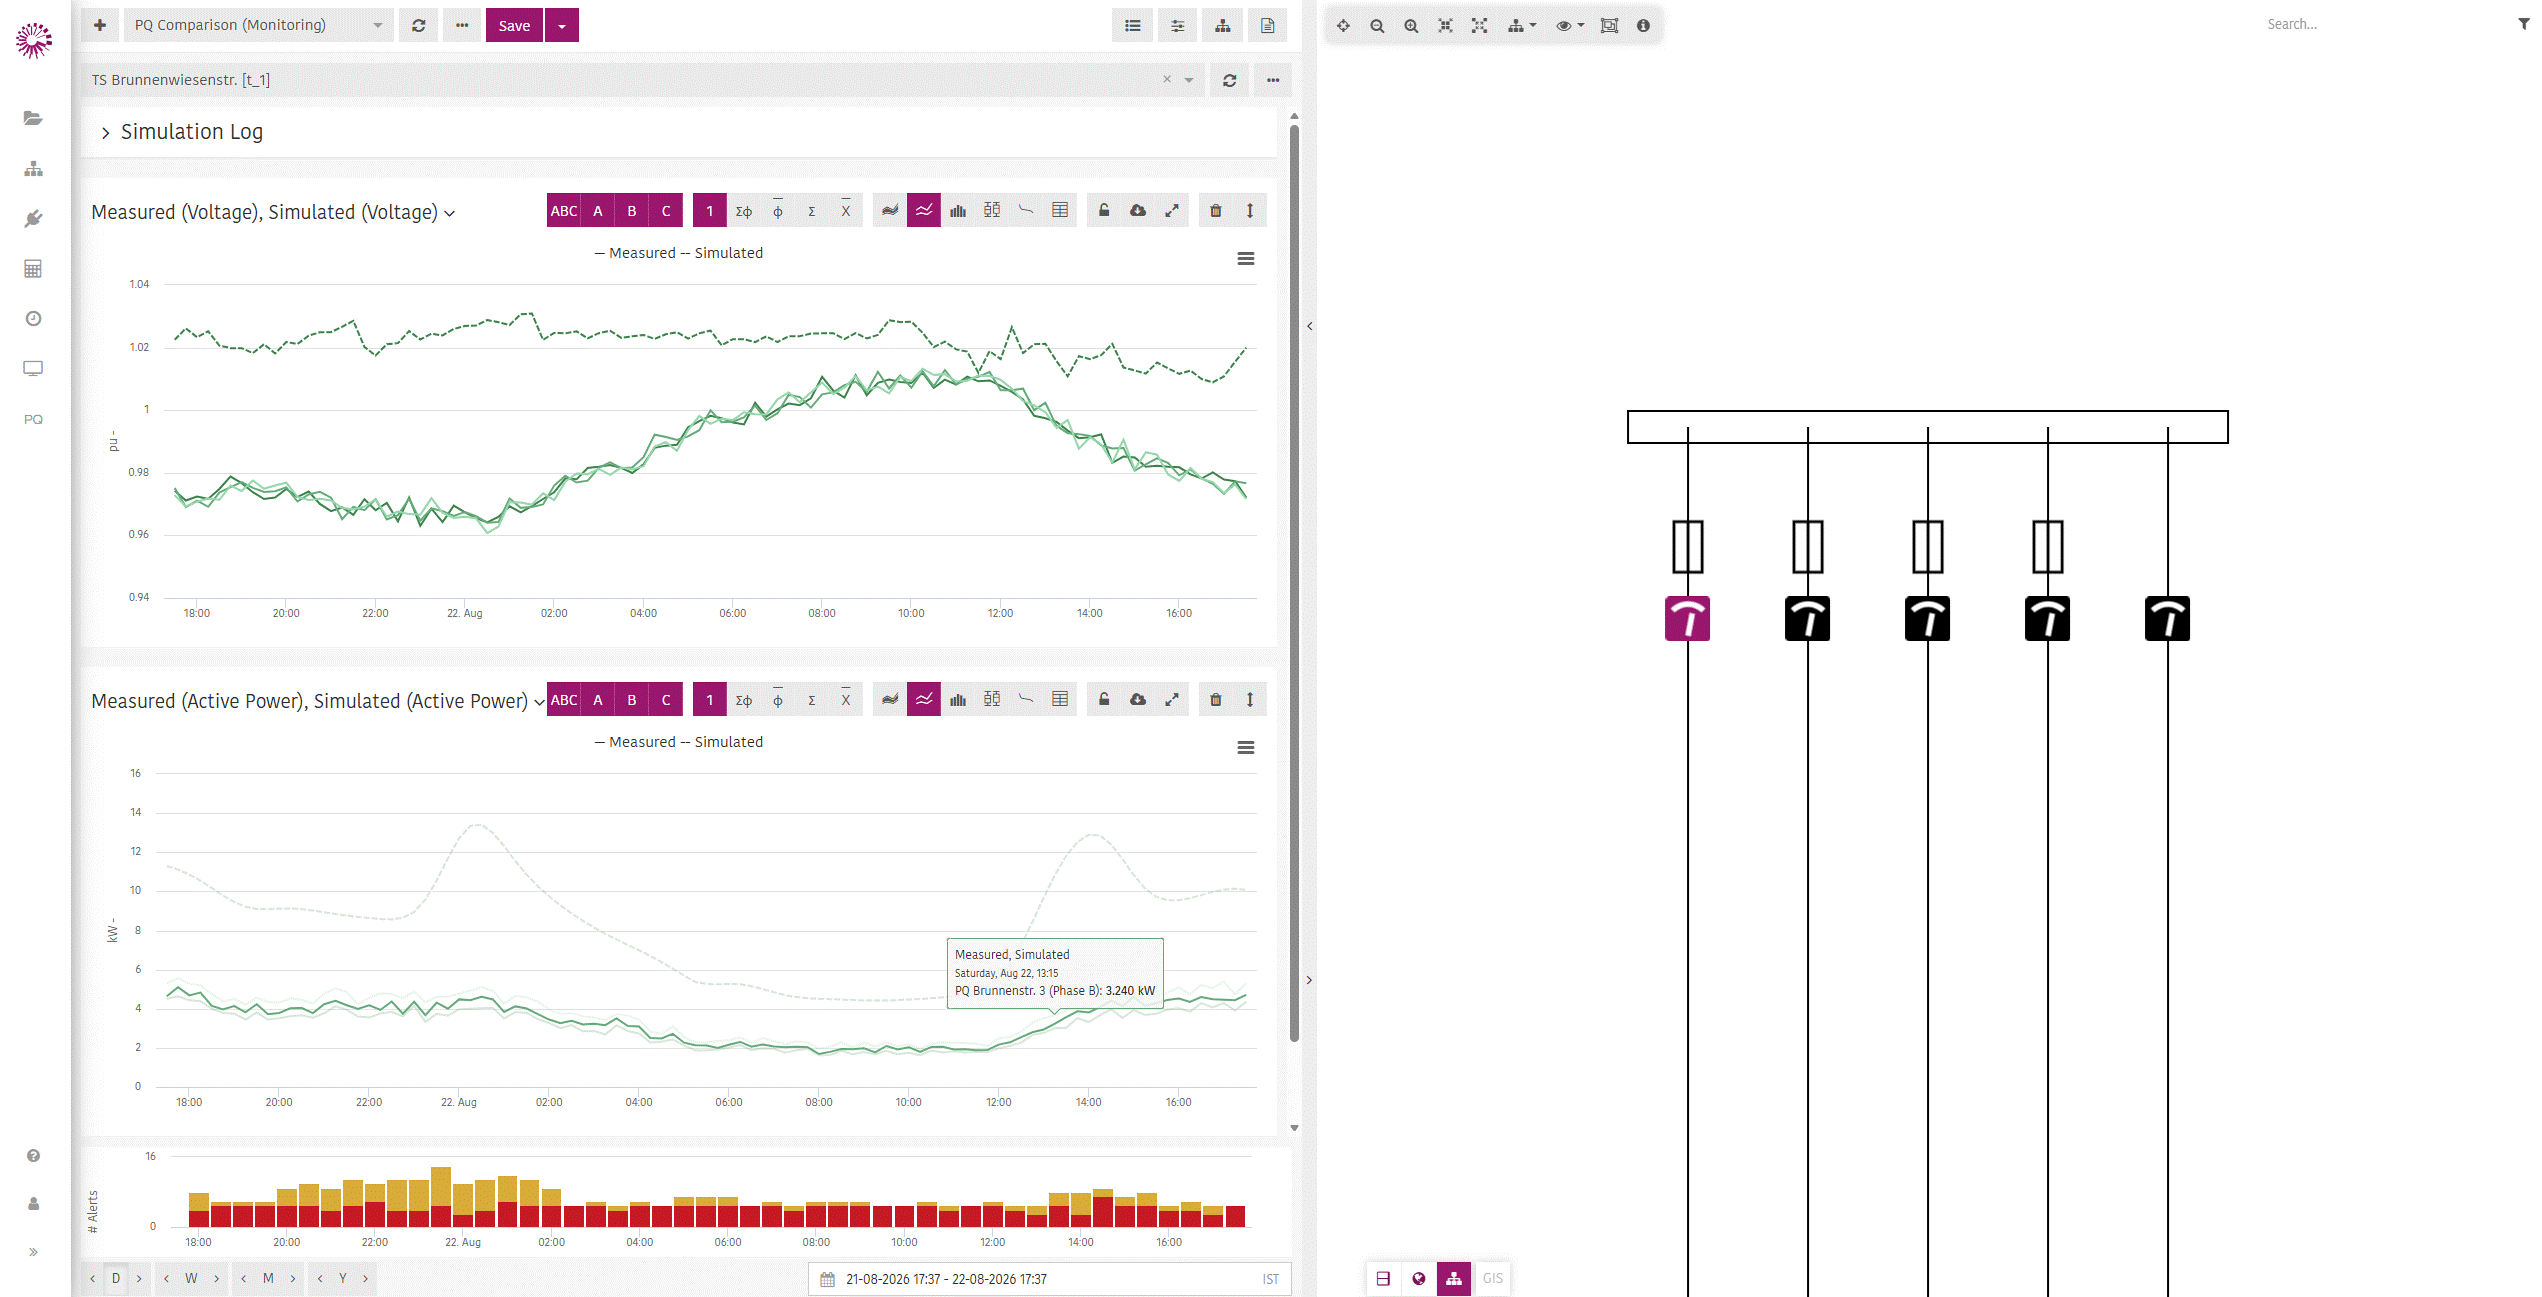Open the network hierarchy icon in top toolbar
2542x1297 pixels.
(x=1222, y=25)
